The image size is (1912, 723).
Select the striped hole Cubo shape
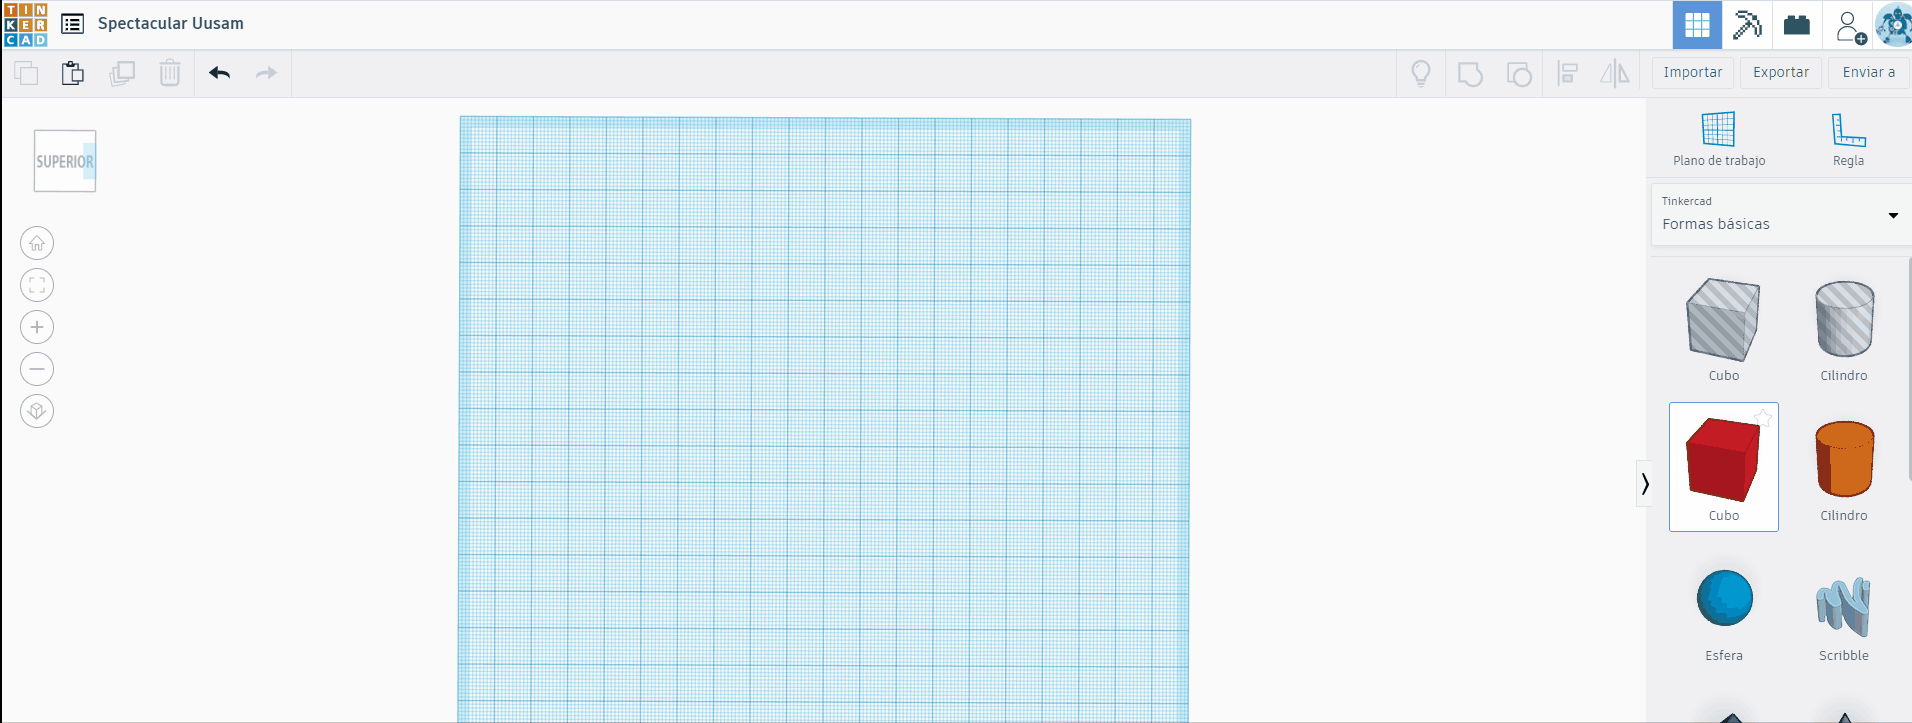tap(1723, 330)
